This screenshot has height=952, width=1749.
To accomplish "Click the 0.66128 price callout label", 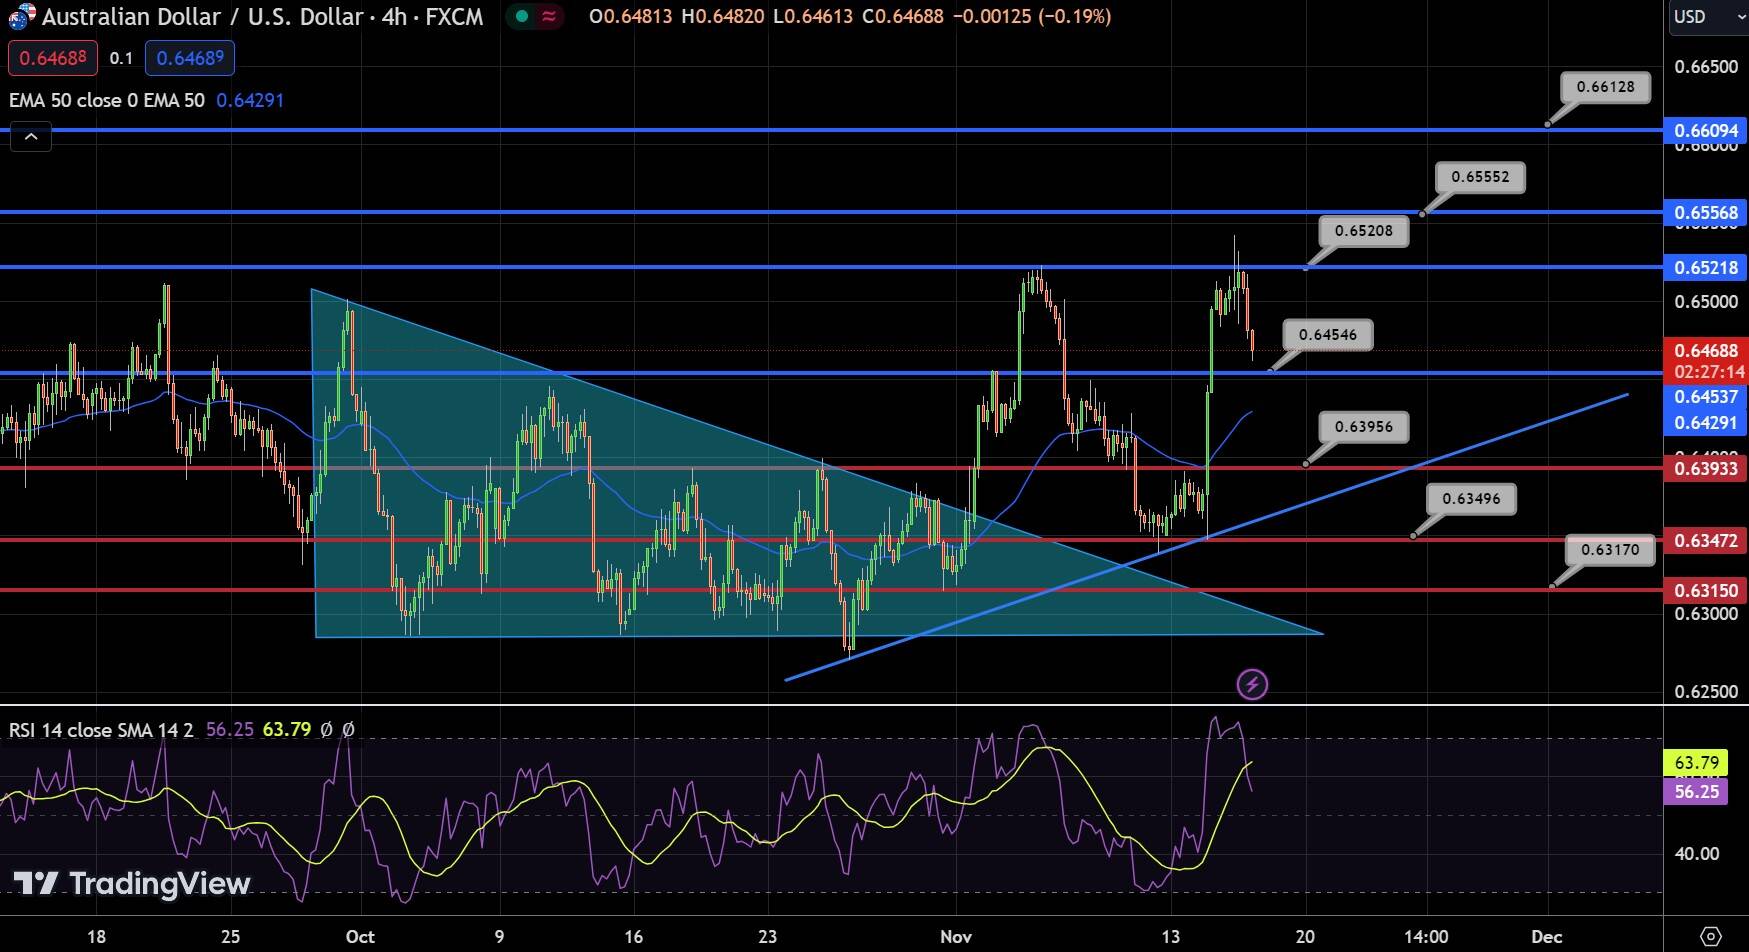I will tap(1606, 88).
